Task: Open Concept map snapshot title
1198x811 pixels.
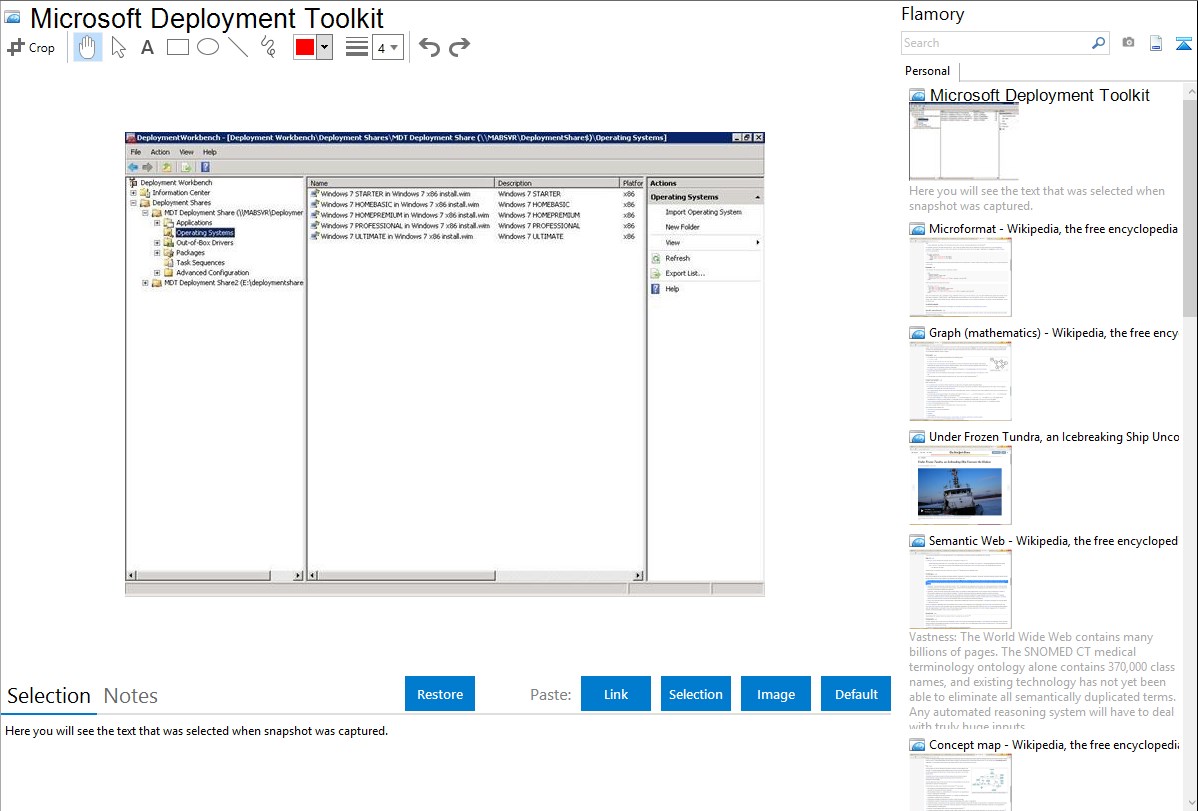Action: (x=1053, y=745)
